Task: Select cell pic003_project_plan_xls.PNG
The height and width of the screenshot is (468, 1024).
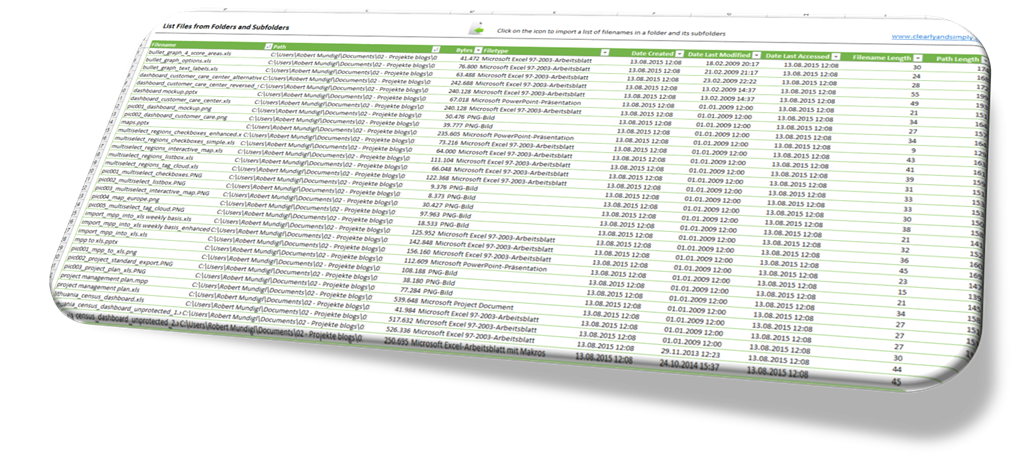Action: [104, 270]
